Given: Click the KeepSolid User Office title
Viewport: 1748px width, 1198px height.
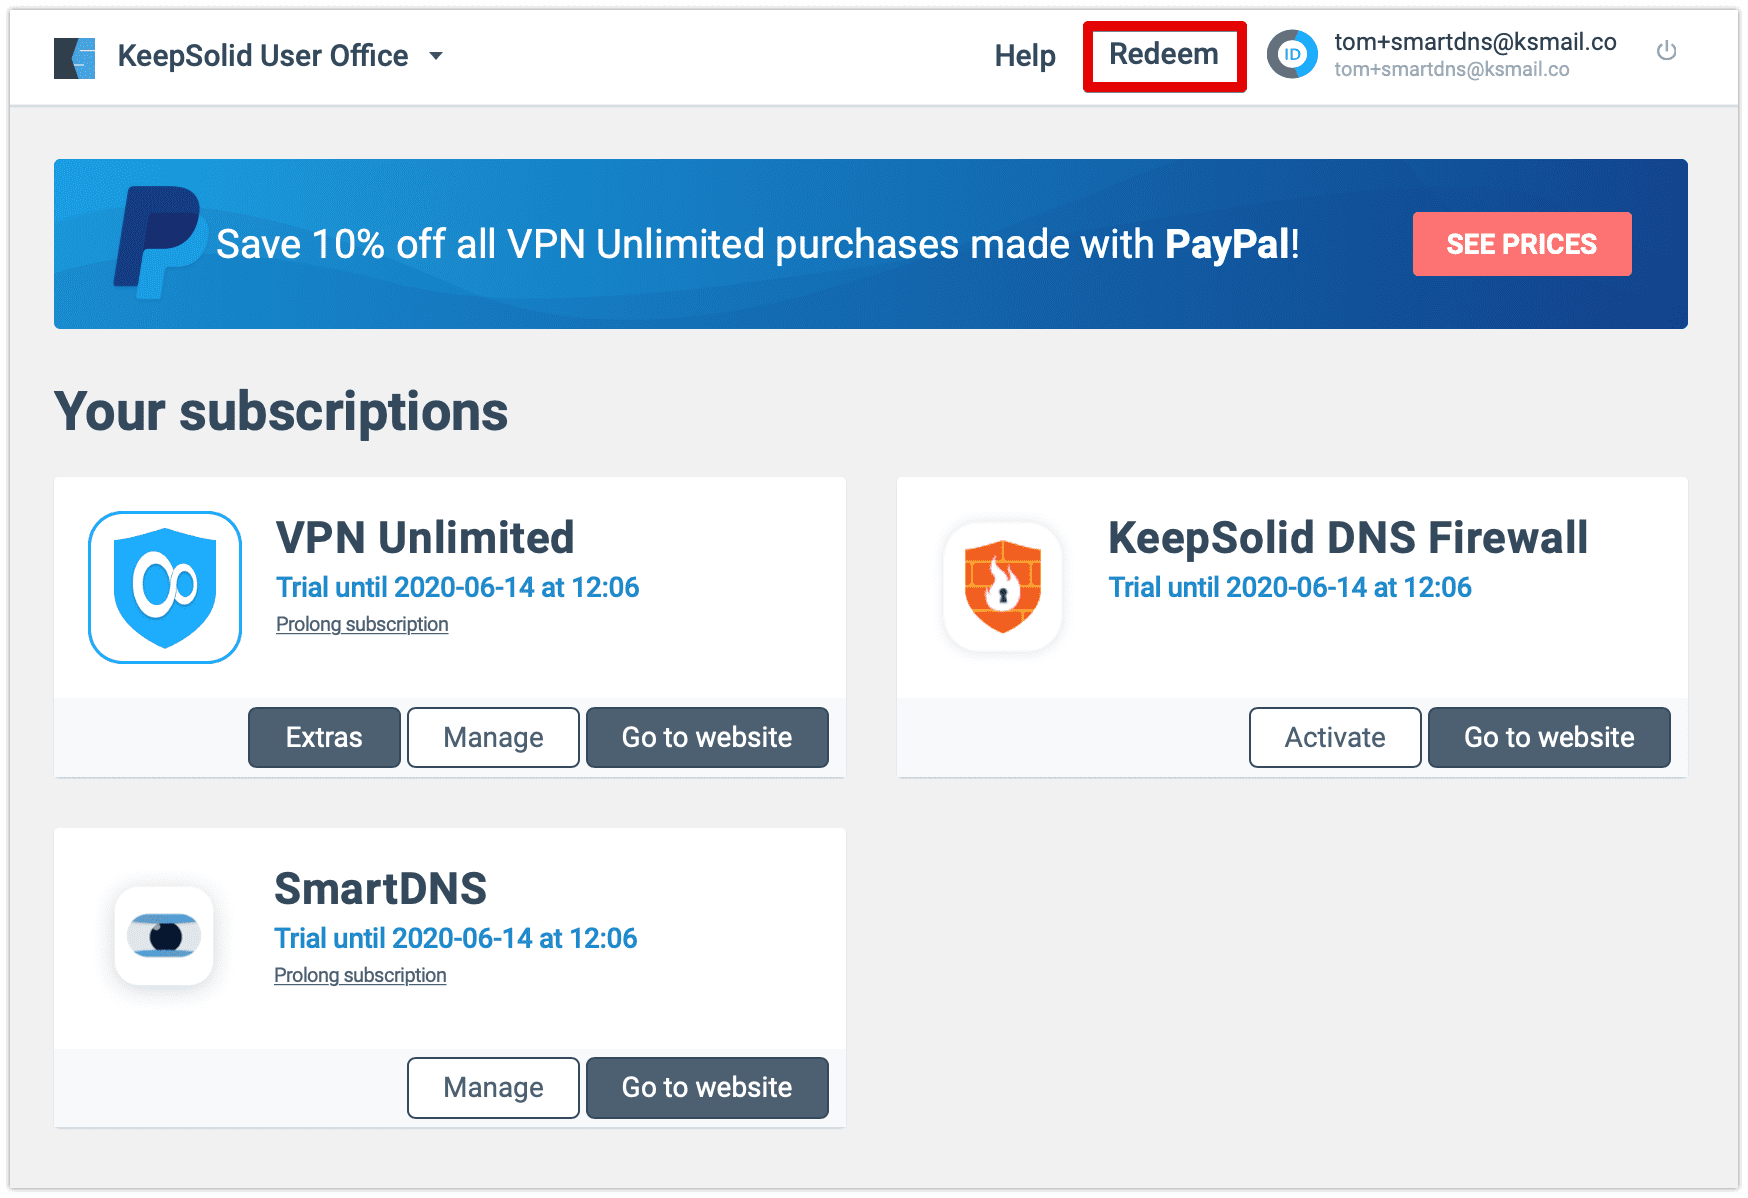Looking at the screenshot, I should pos(263,56).
